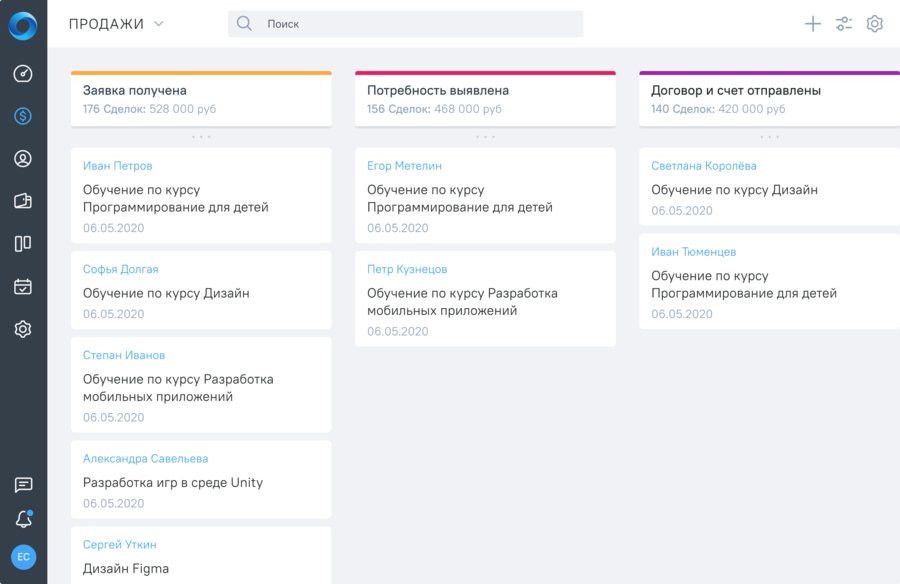Open the EC user avatar
The height and width of the screenshot is (584, 900).
point(24,557)
